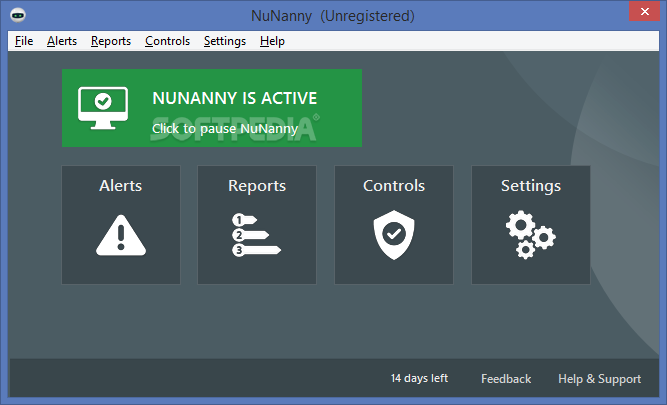Pause NuNanny via the green active banner
667x405 pixels.
pyautogui.click(x=212, y=108)
